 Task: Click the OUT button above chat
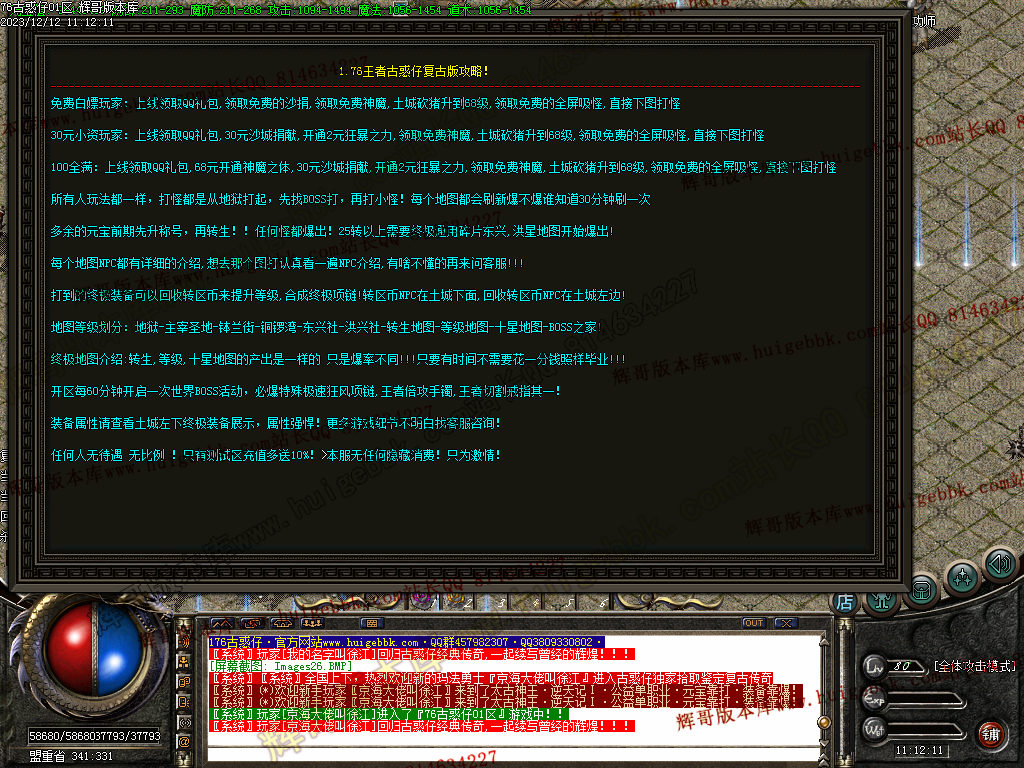[x=754, y=623]
